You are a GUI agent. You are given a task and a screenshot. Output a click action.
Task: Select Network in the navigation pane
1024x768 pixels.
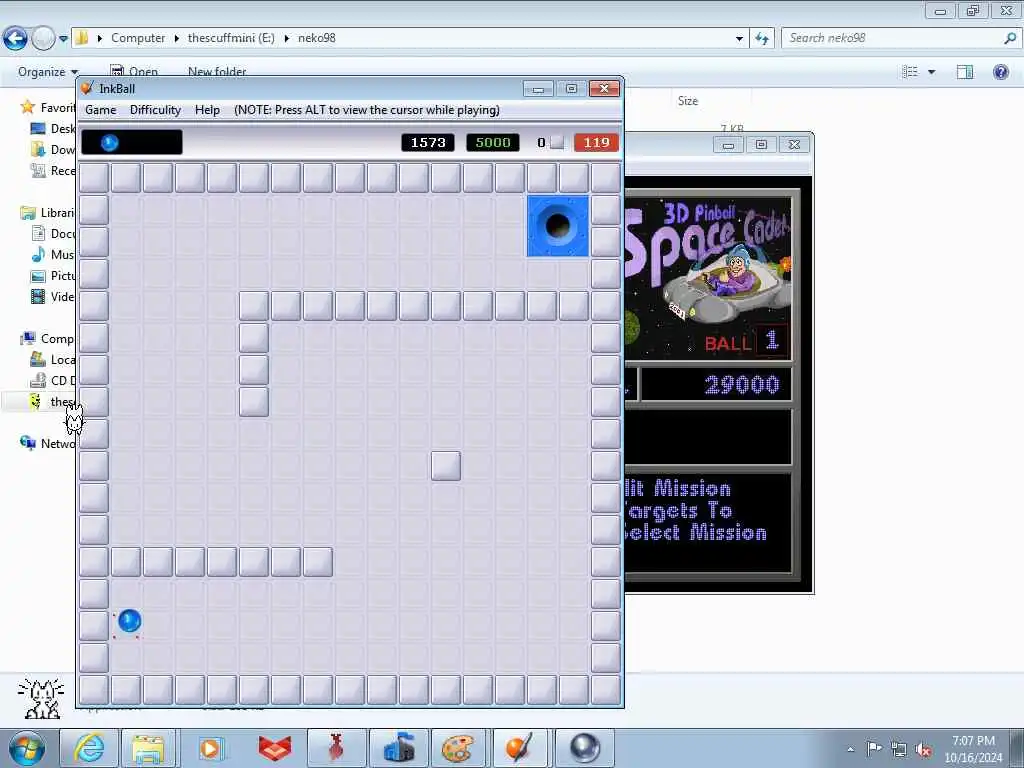coord(47,443)
